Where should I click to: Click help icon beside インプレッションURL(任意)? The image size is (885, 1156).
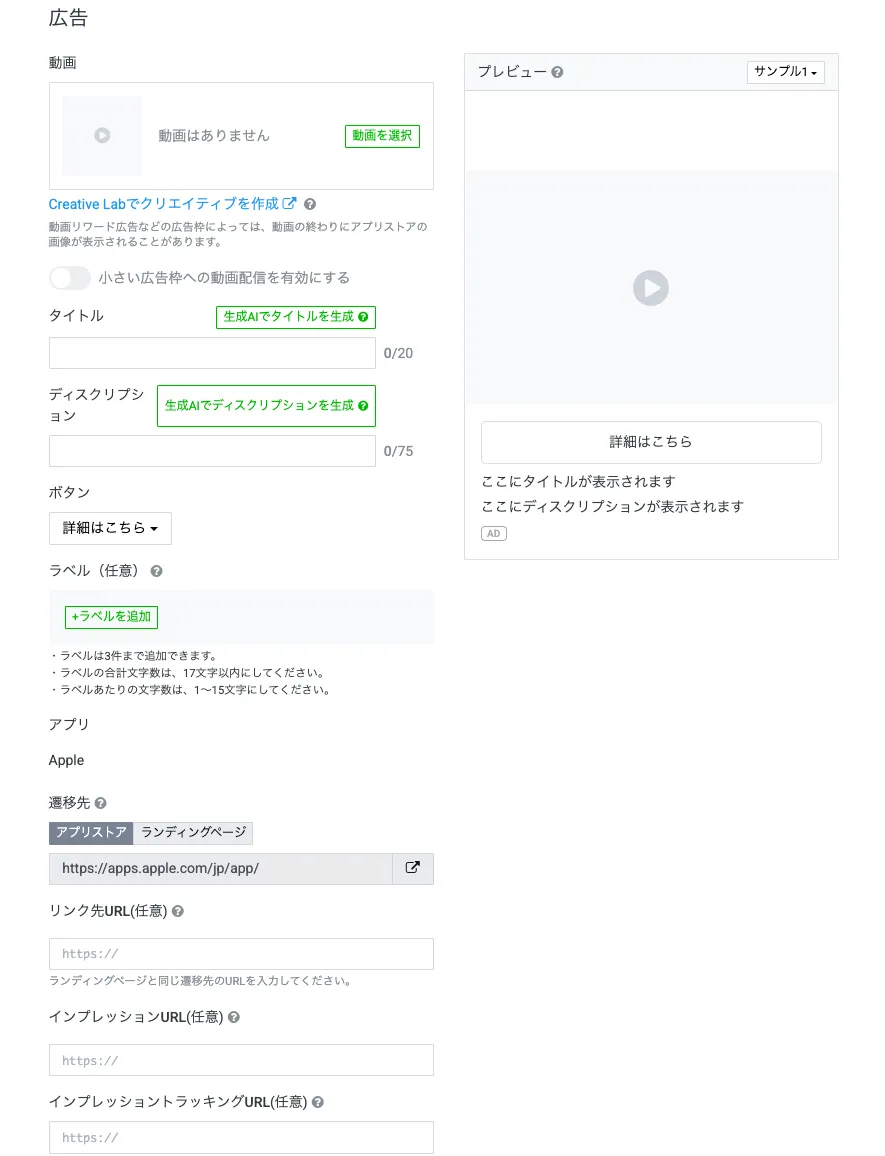(x=234, y=1017)
